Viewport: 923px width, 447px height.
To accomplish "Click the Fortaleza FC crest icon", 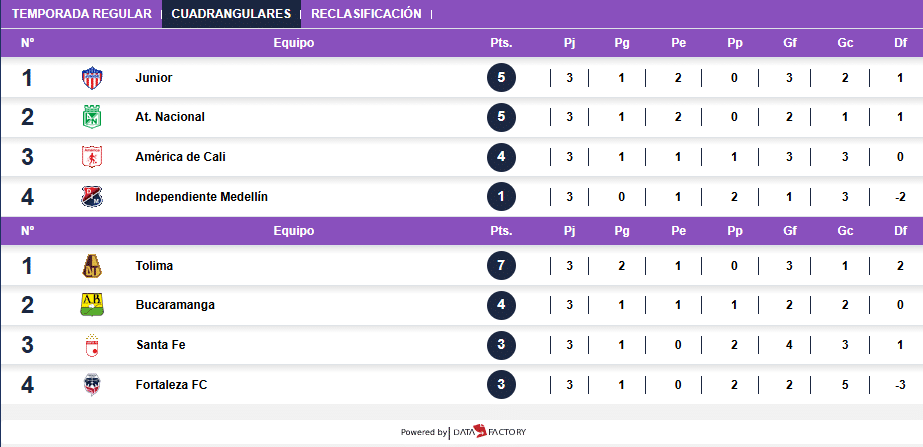I will coord(92,385).
